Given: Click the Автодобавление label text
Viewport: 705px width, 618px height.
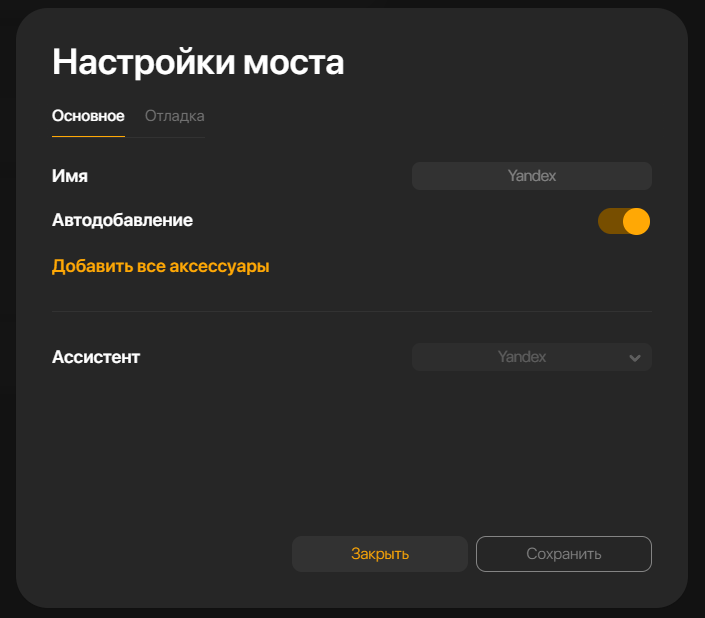Looking at the screenshot, I should click(122, 220).
